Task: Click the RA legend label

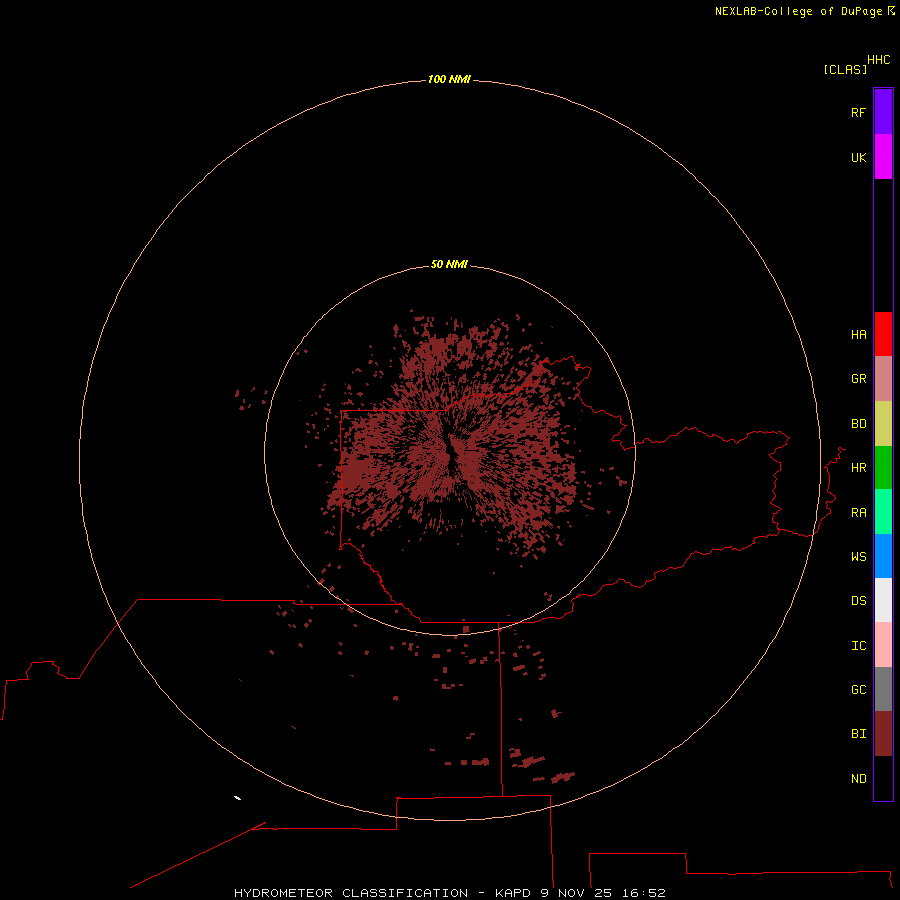Action: coord(858,513)
